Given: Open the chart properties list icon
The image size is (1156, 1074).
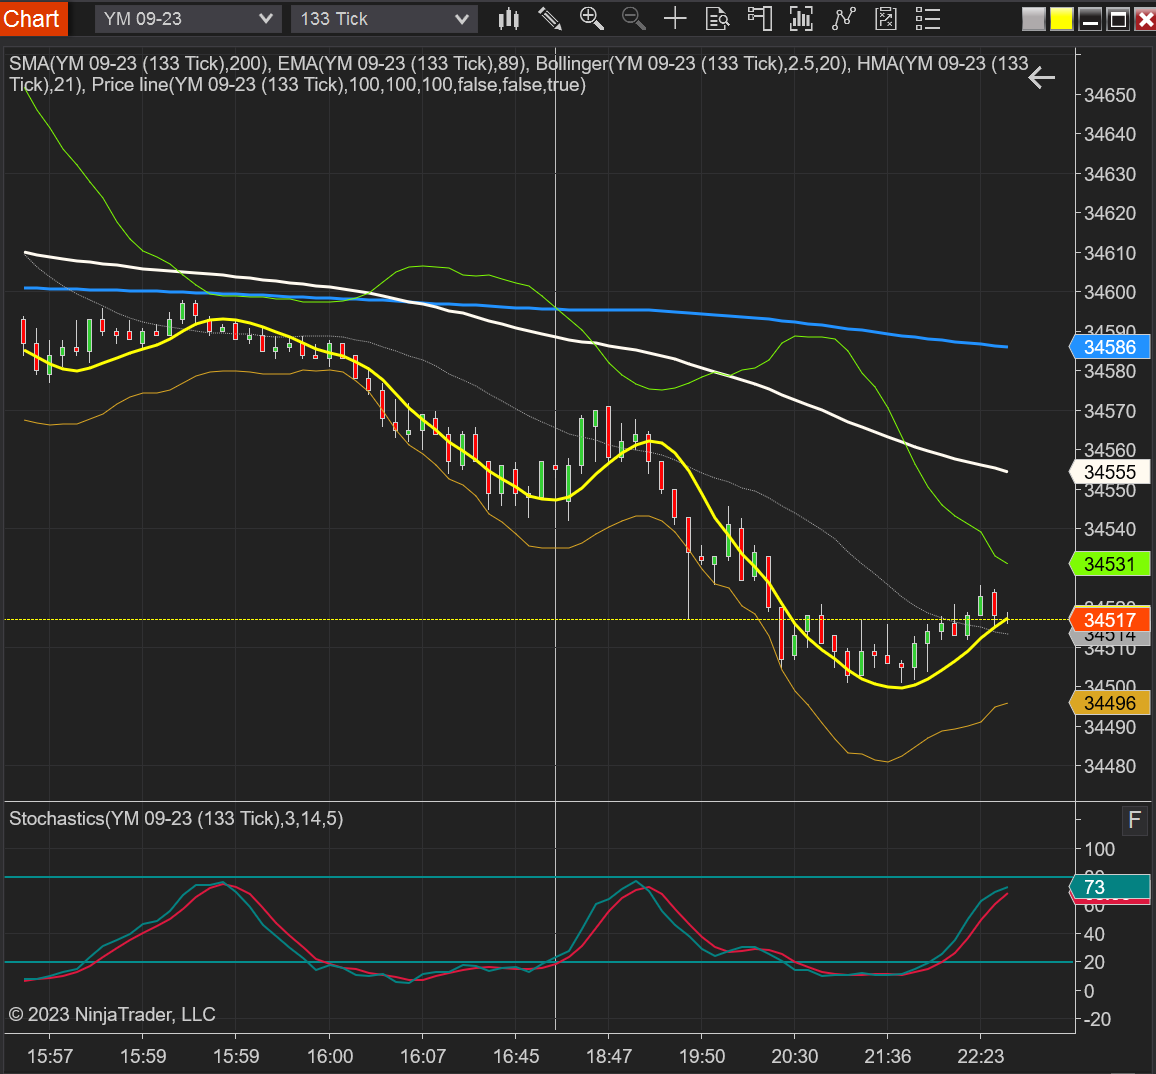Looking at the screenshot, I should point(928,18).
